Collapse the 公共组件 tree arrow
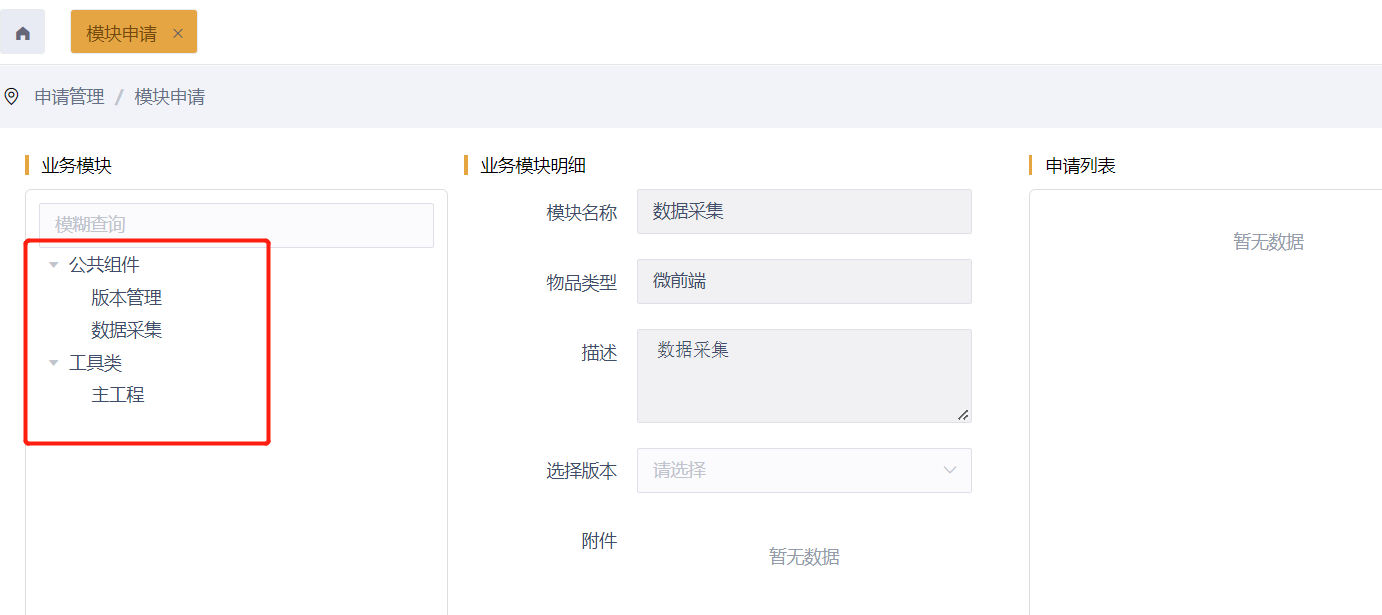The height and width of the screenshot is (615, 1382). [54, 266]
